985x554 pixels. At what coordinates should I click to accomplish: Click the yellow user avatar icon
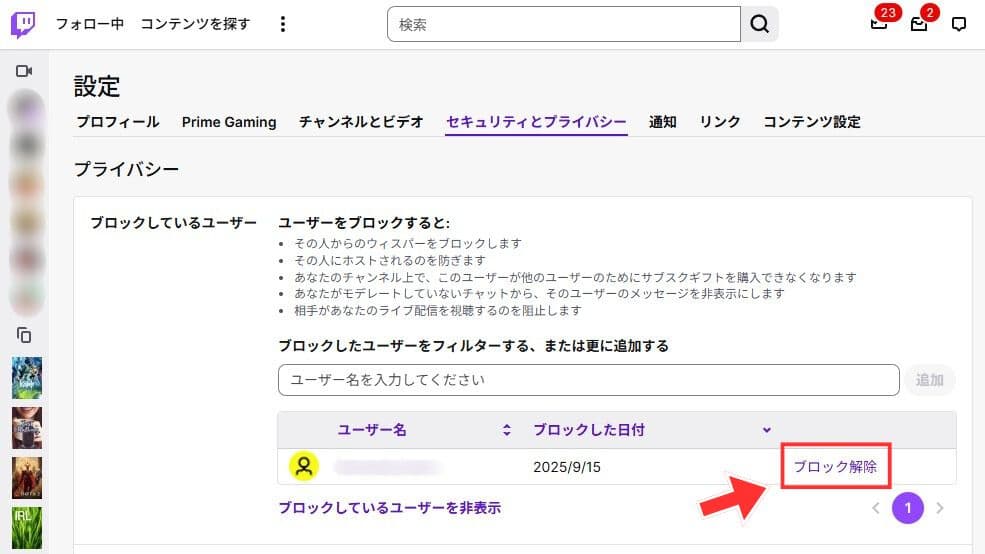coord(304,466)
